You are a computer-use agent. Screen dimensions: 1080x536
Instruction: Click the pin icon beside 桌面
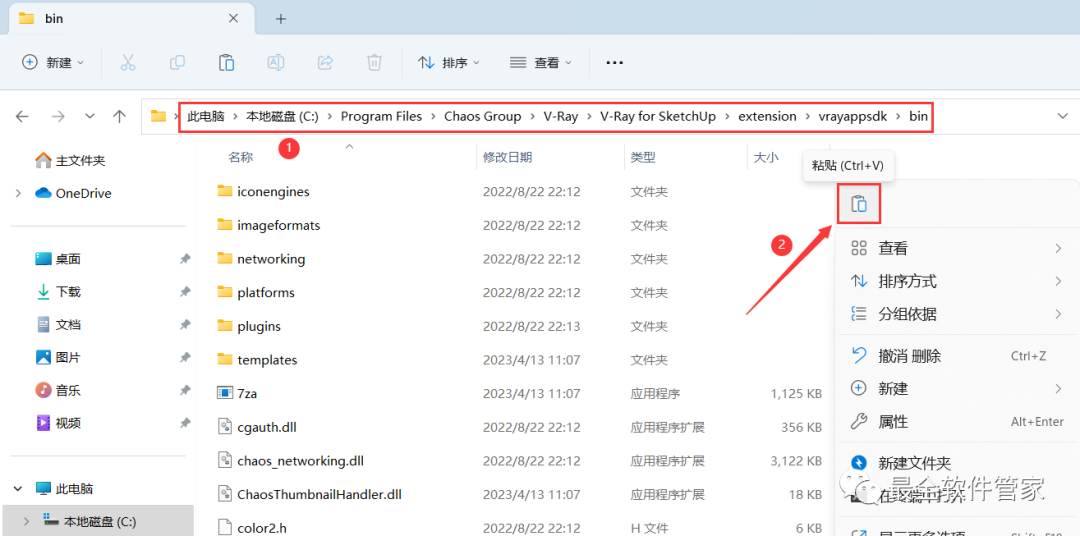[185, 259]
